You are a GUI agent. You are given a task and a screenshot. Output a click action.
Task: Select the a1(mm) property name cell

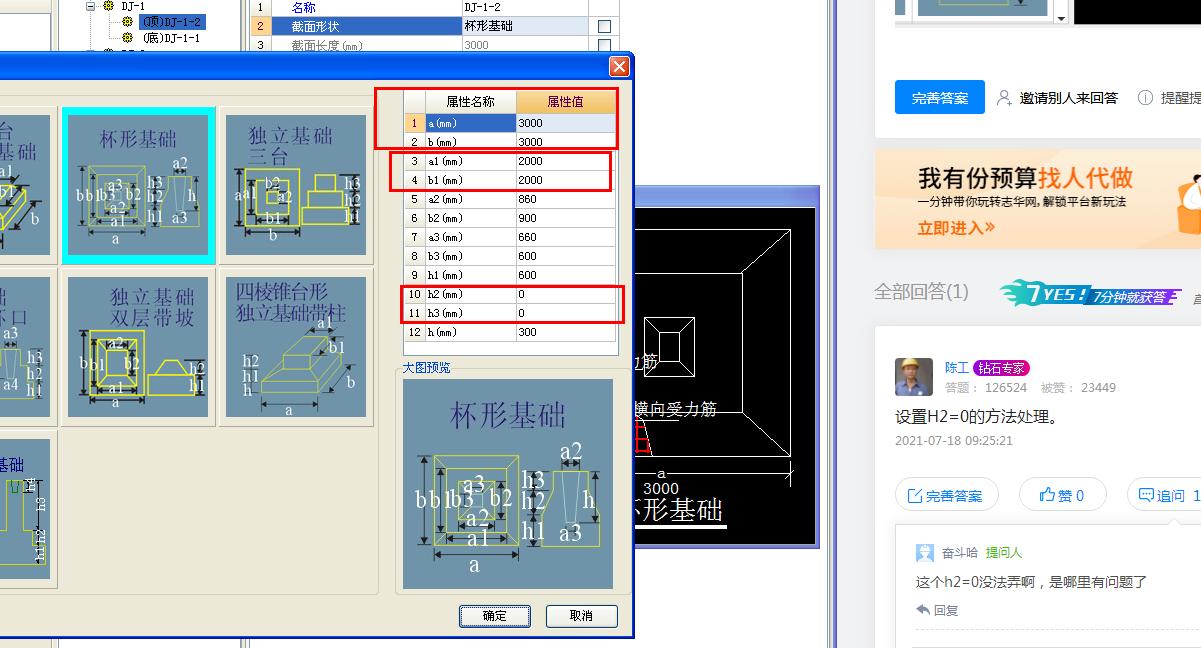(x=470, y=161)
